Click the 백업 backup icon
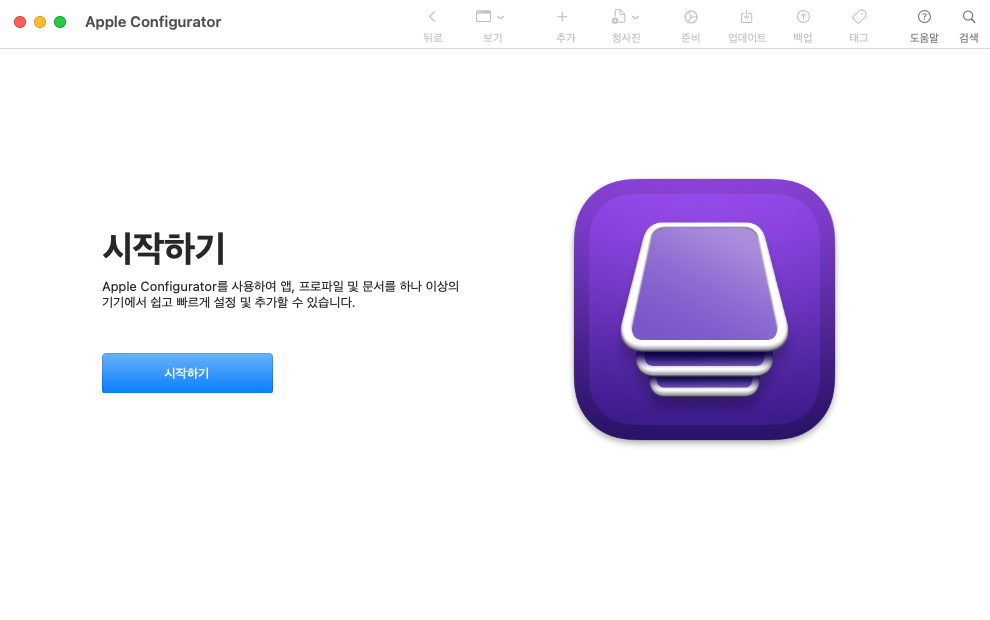The image size is (990, 620). (x=803, y=17)
